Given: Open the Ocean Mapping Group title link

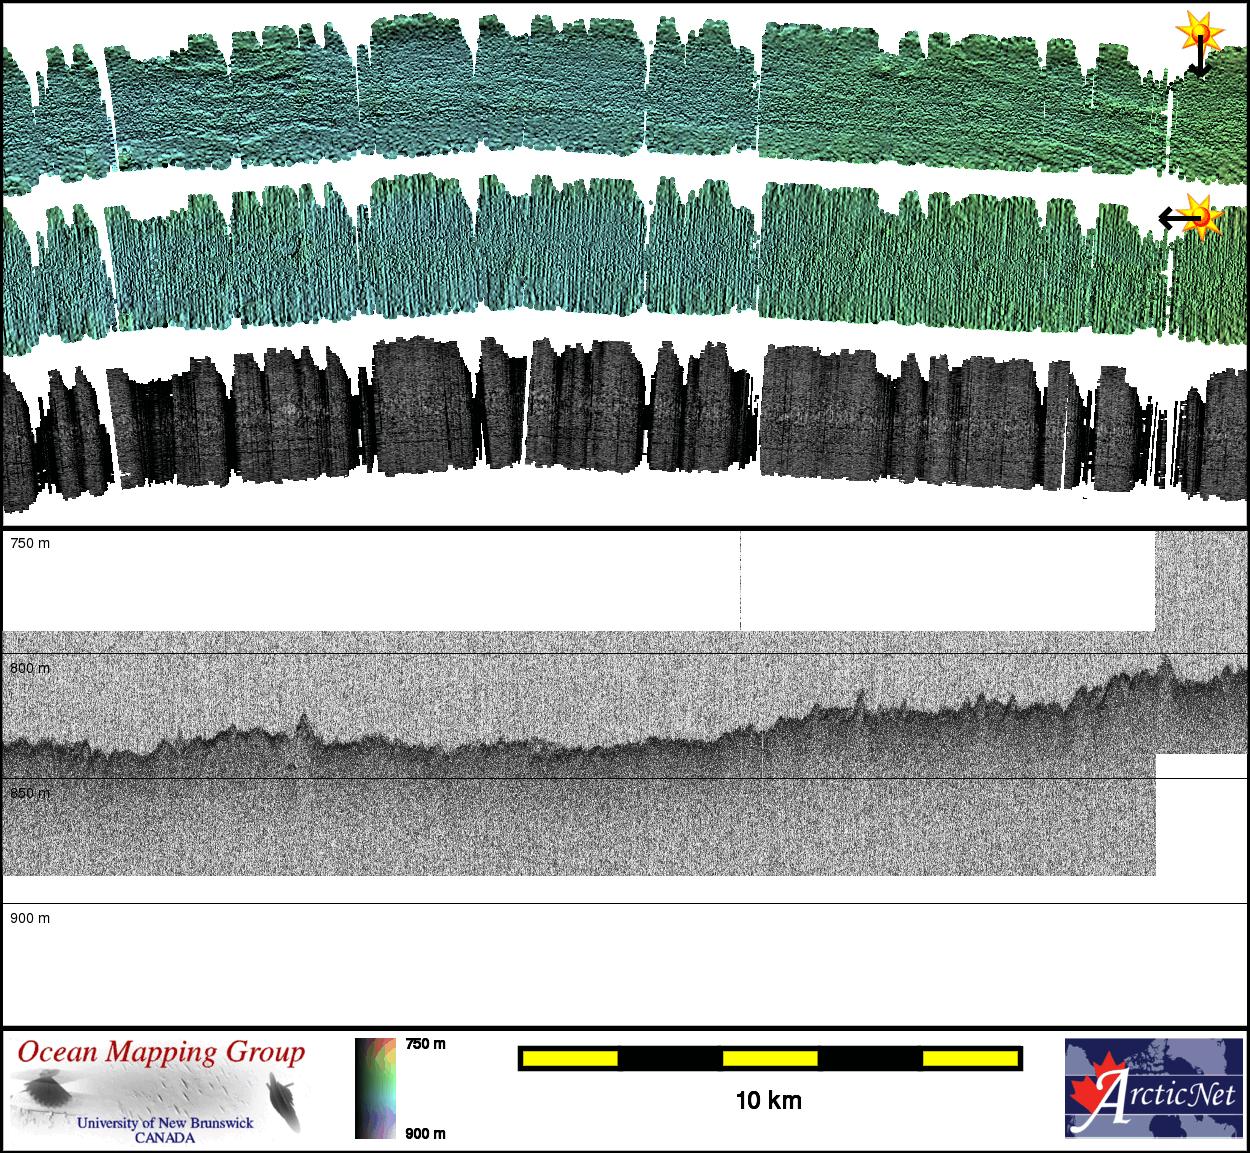Looking at the screenshot, I should [x=161, y=1052].
